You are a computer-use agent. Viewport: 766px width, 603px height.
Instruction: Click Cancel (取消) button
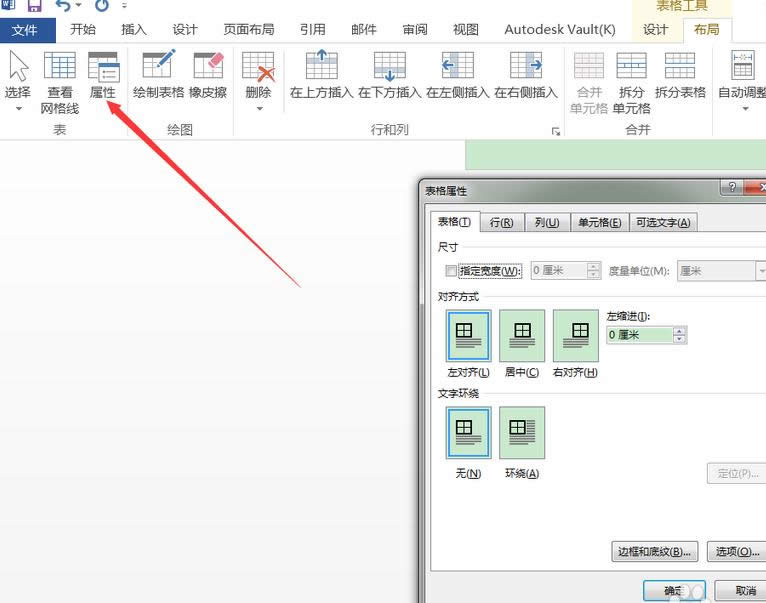(x=741, y=591)
